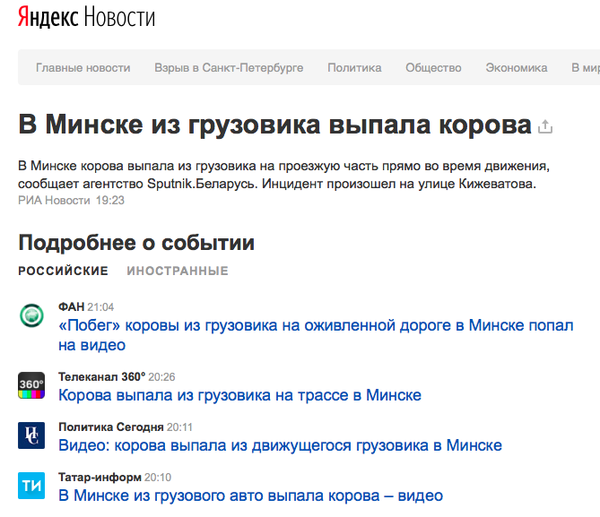Open the Главные новости menu item
Image resolution: width=600 pixels, height=517 pixels.
point(83,68)
